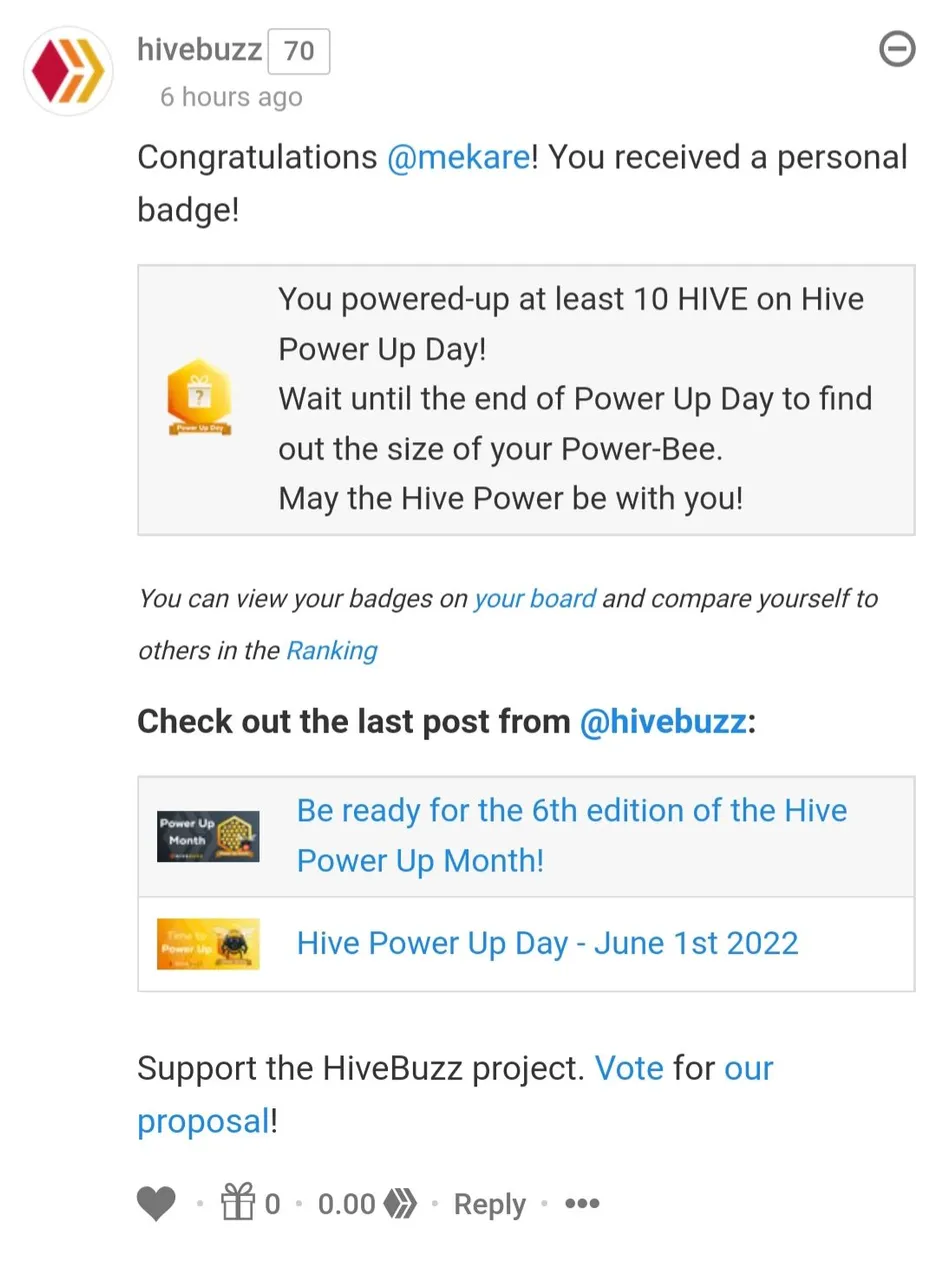
Task: Click the Power Up Day badge image
Action: coord(198,397)
